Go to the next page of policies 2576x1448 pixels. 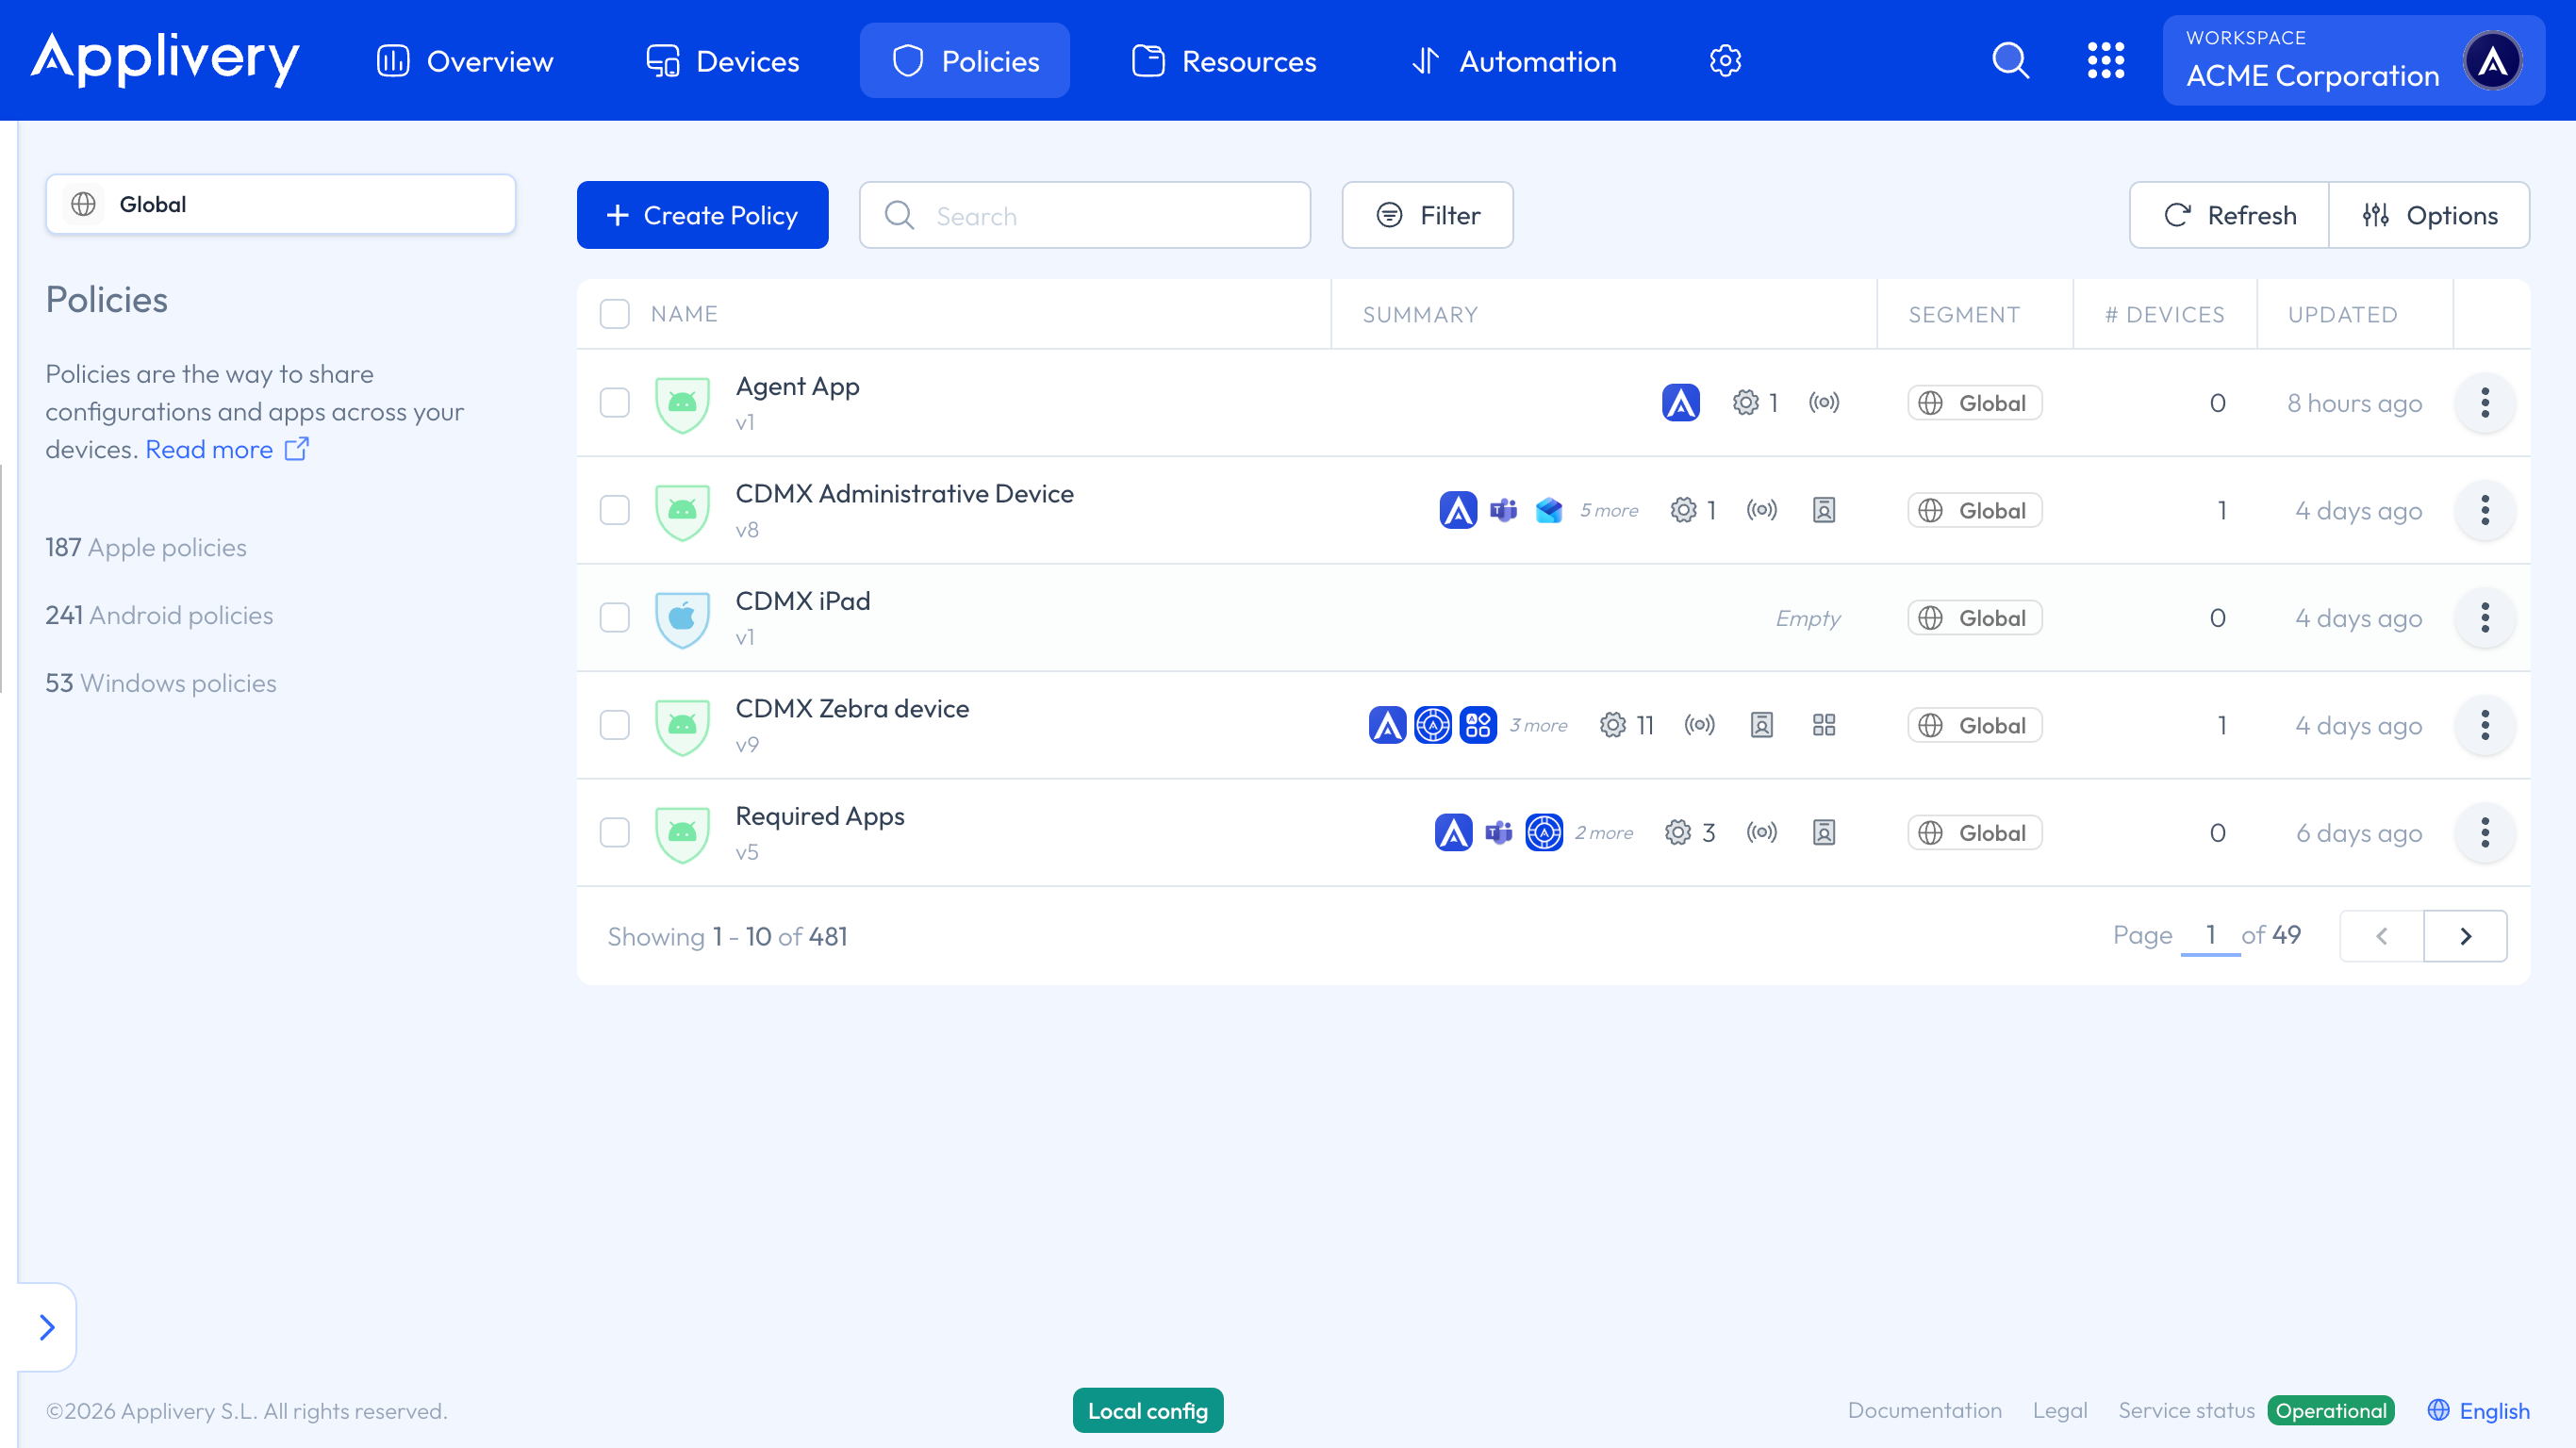click(x=2465, y=936)
